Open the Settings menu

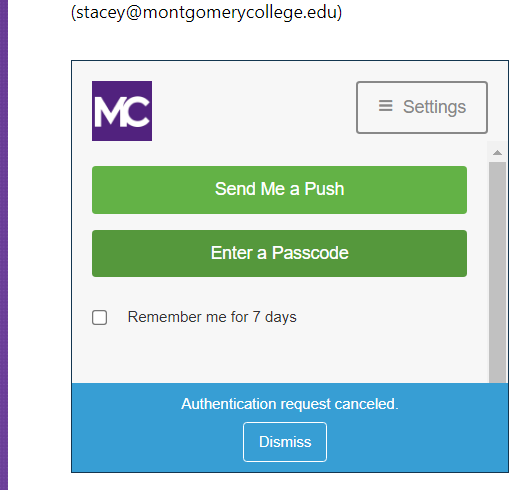click(422, 107)
